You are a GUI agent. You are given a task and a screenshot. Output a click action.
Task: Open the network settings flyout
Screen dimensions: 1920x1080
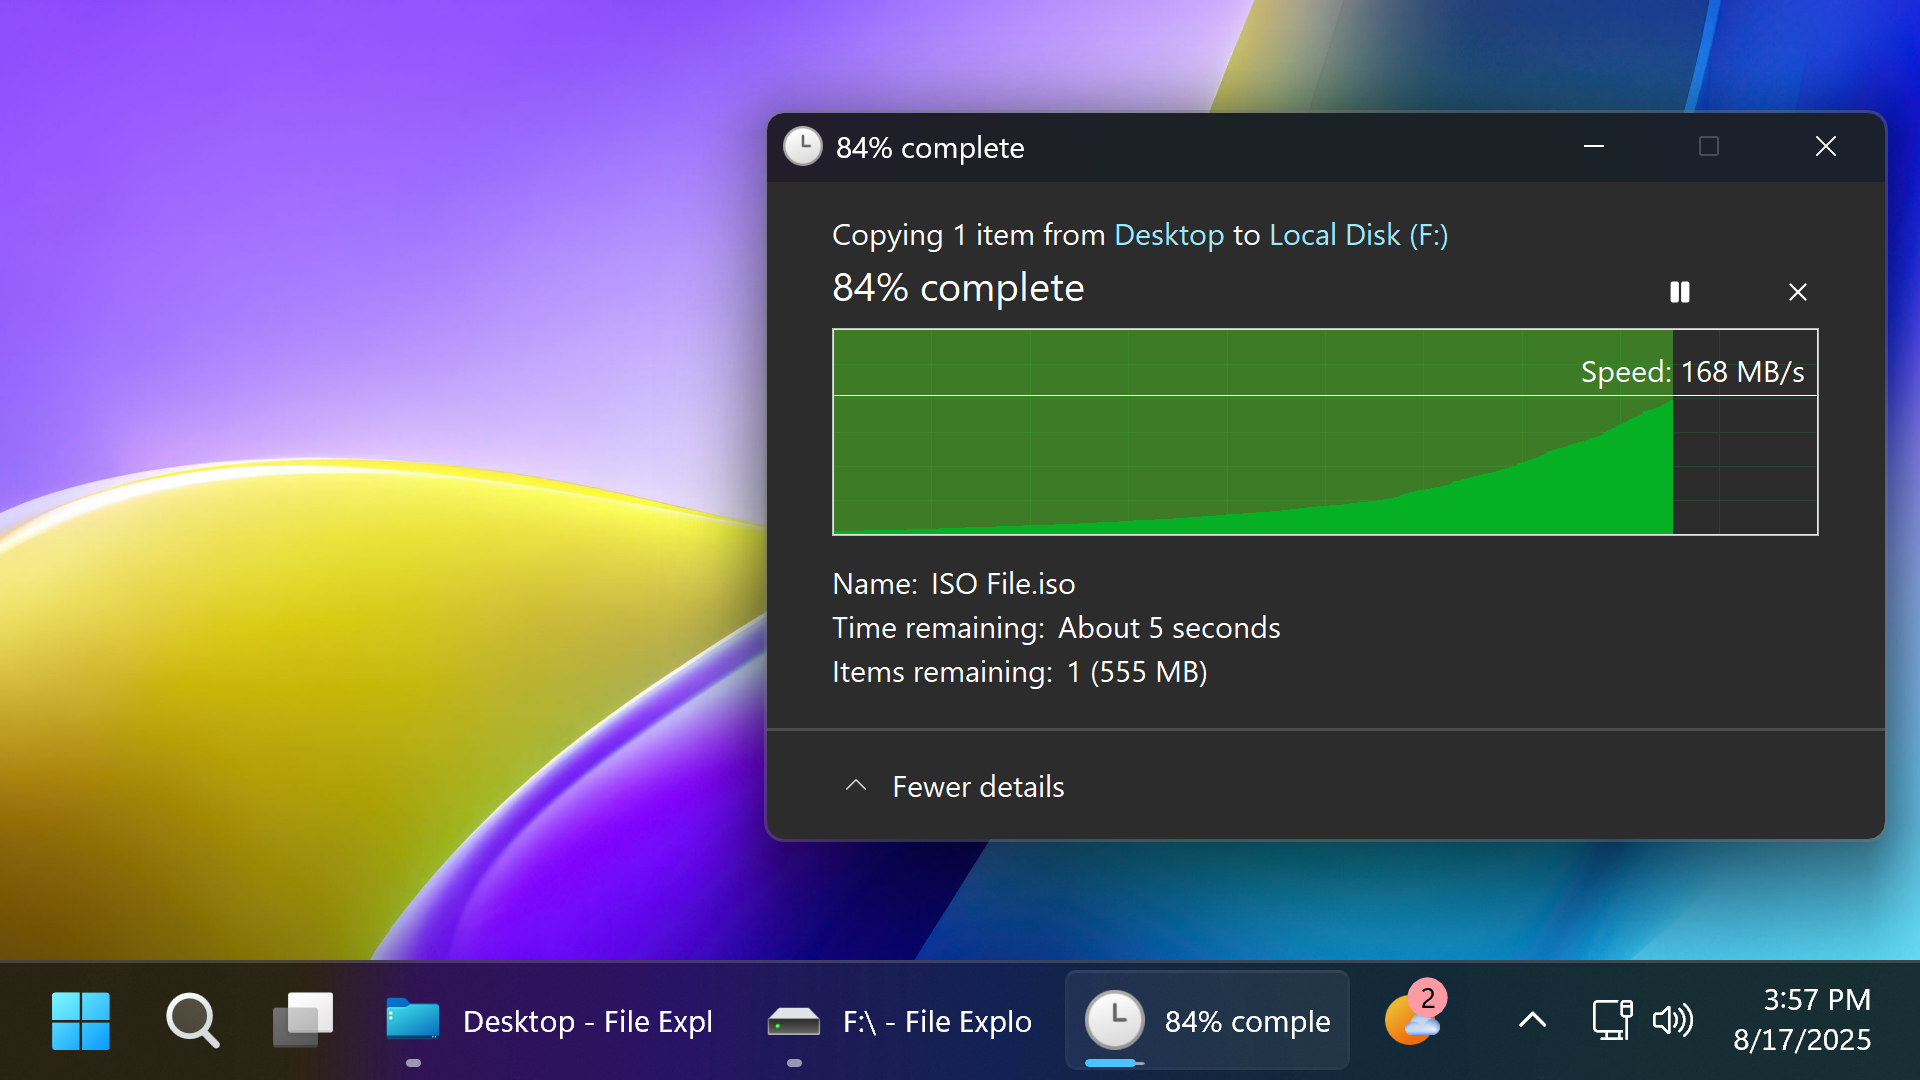tap(1612, 1021)
